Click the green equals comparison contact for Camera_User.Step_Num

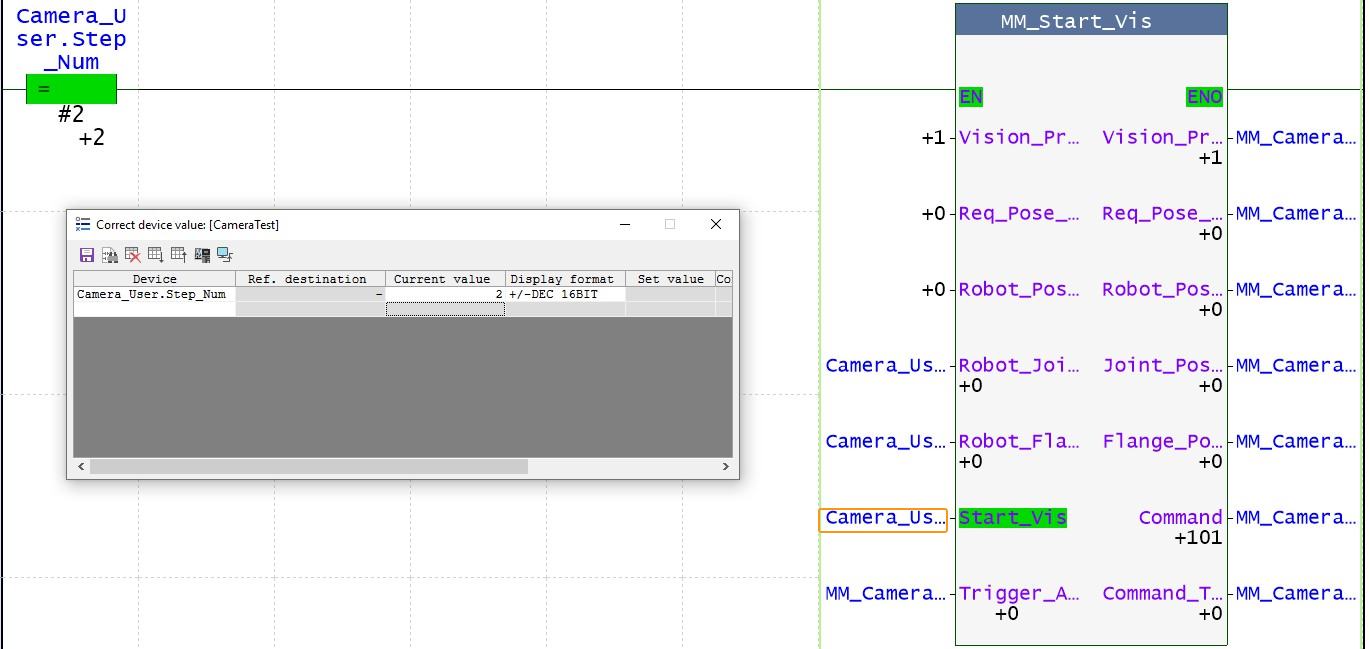tap(71, 89)
